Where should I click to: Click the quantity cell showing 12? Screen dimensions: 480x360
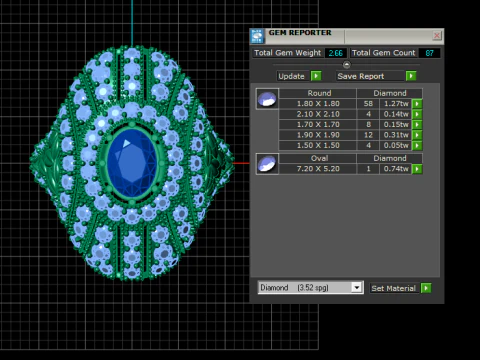tap(368, 135)
